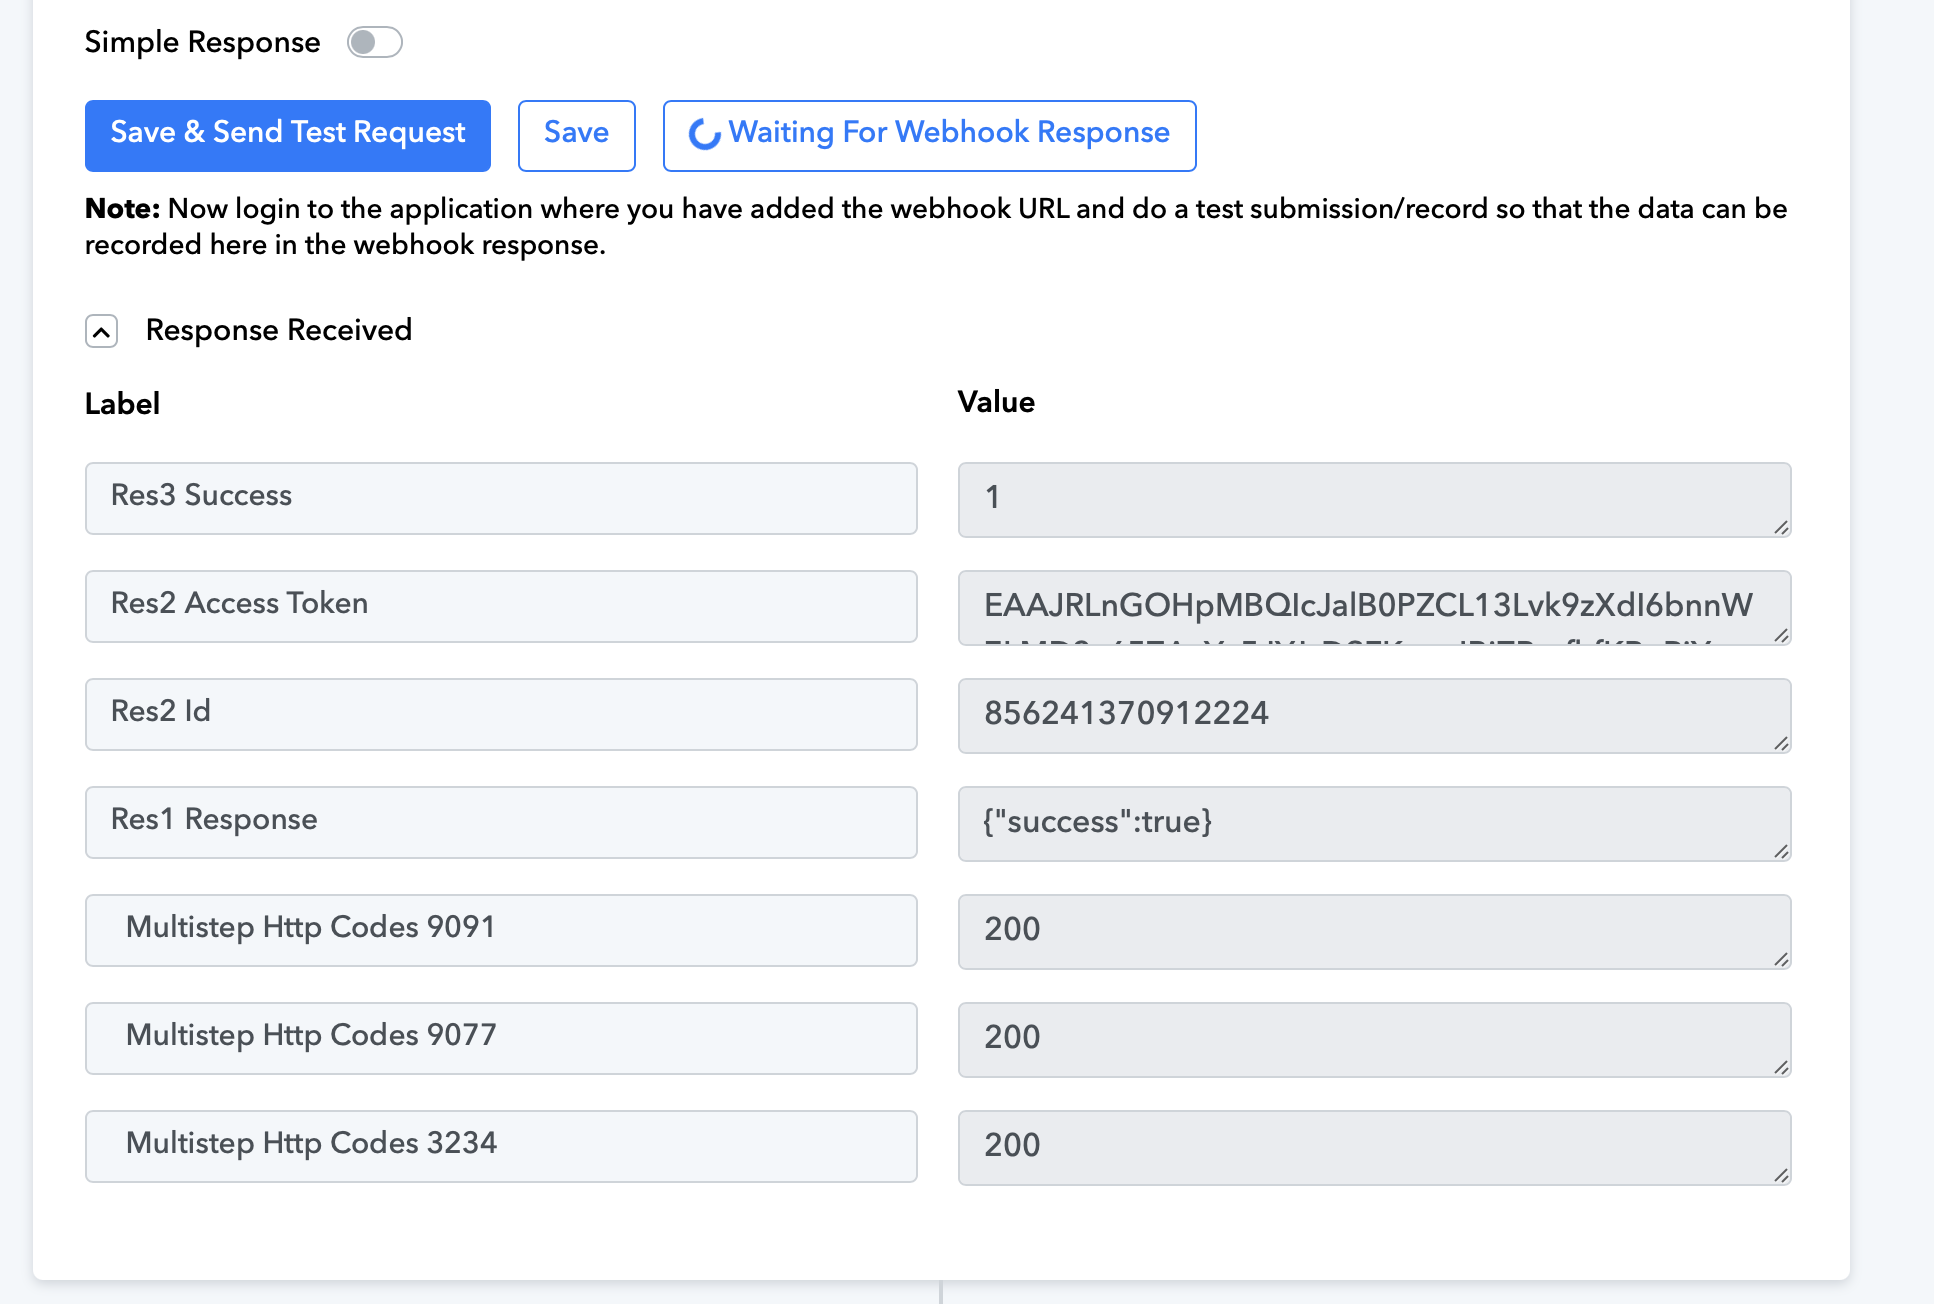Click the Save button
The image size is (1934, 1304).
(576, 135)
